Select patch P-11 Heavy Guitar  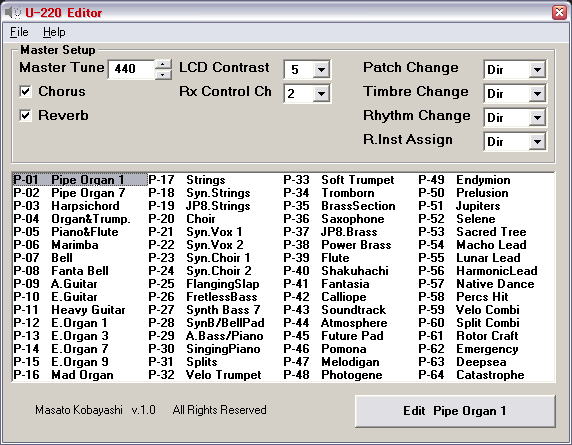coord(80,310)
